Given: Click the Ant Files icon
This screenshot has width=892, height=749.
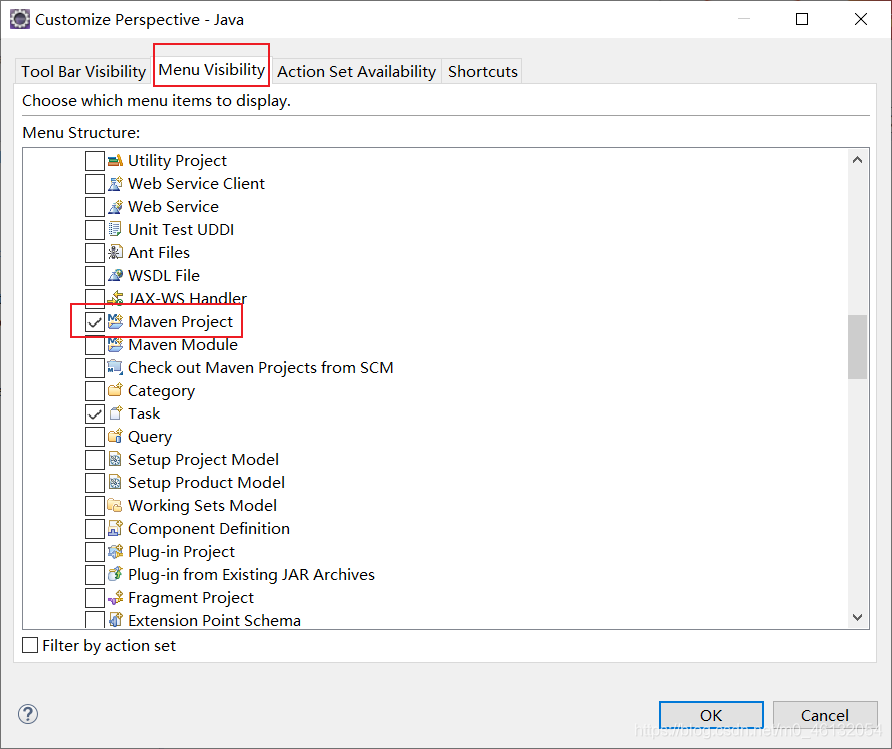Looking at the screenshot, I should [x=115, y=253].
